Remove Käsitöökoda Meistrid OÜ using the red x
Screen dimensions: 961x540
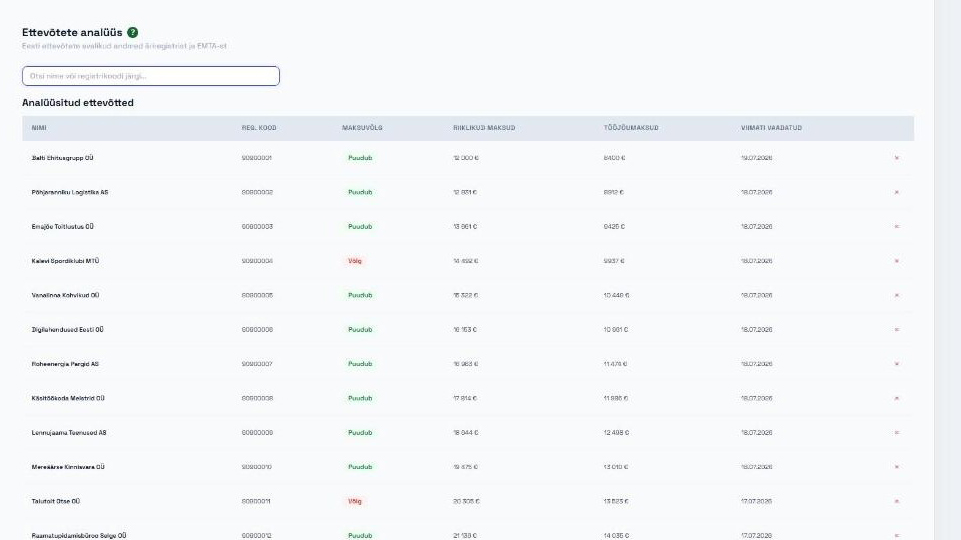click(897, 398)
